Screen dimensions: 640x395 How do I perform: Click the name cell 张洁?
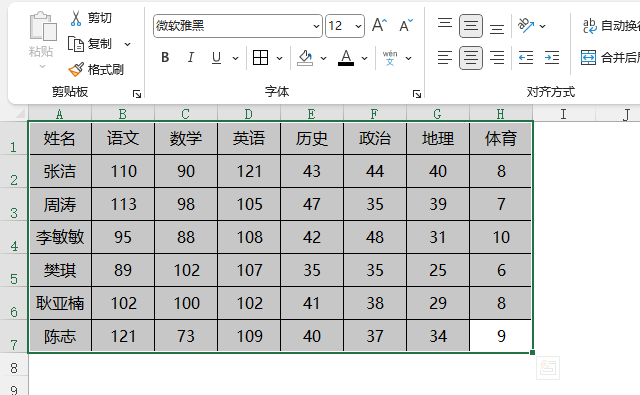click(x=60, y=171)
